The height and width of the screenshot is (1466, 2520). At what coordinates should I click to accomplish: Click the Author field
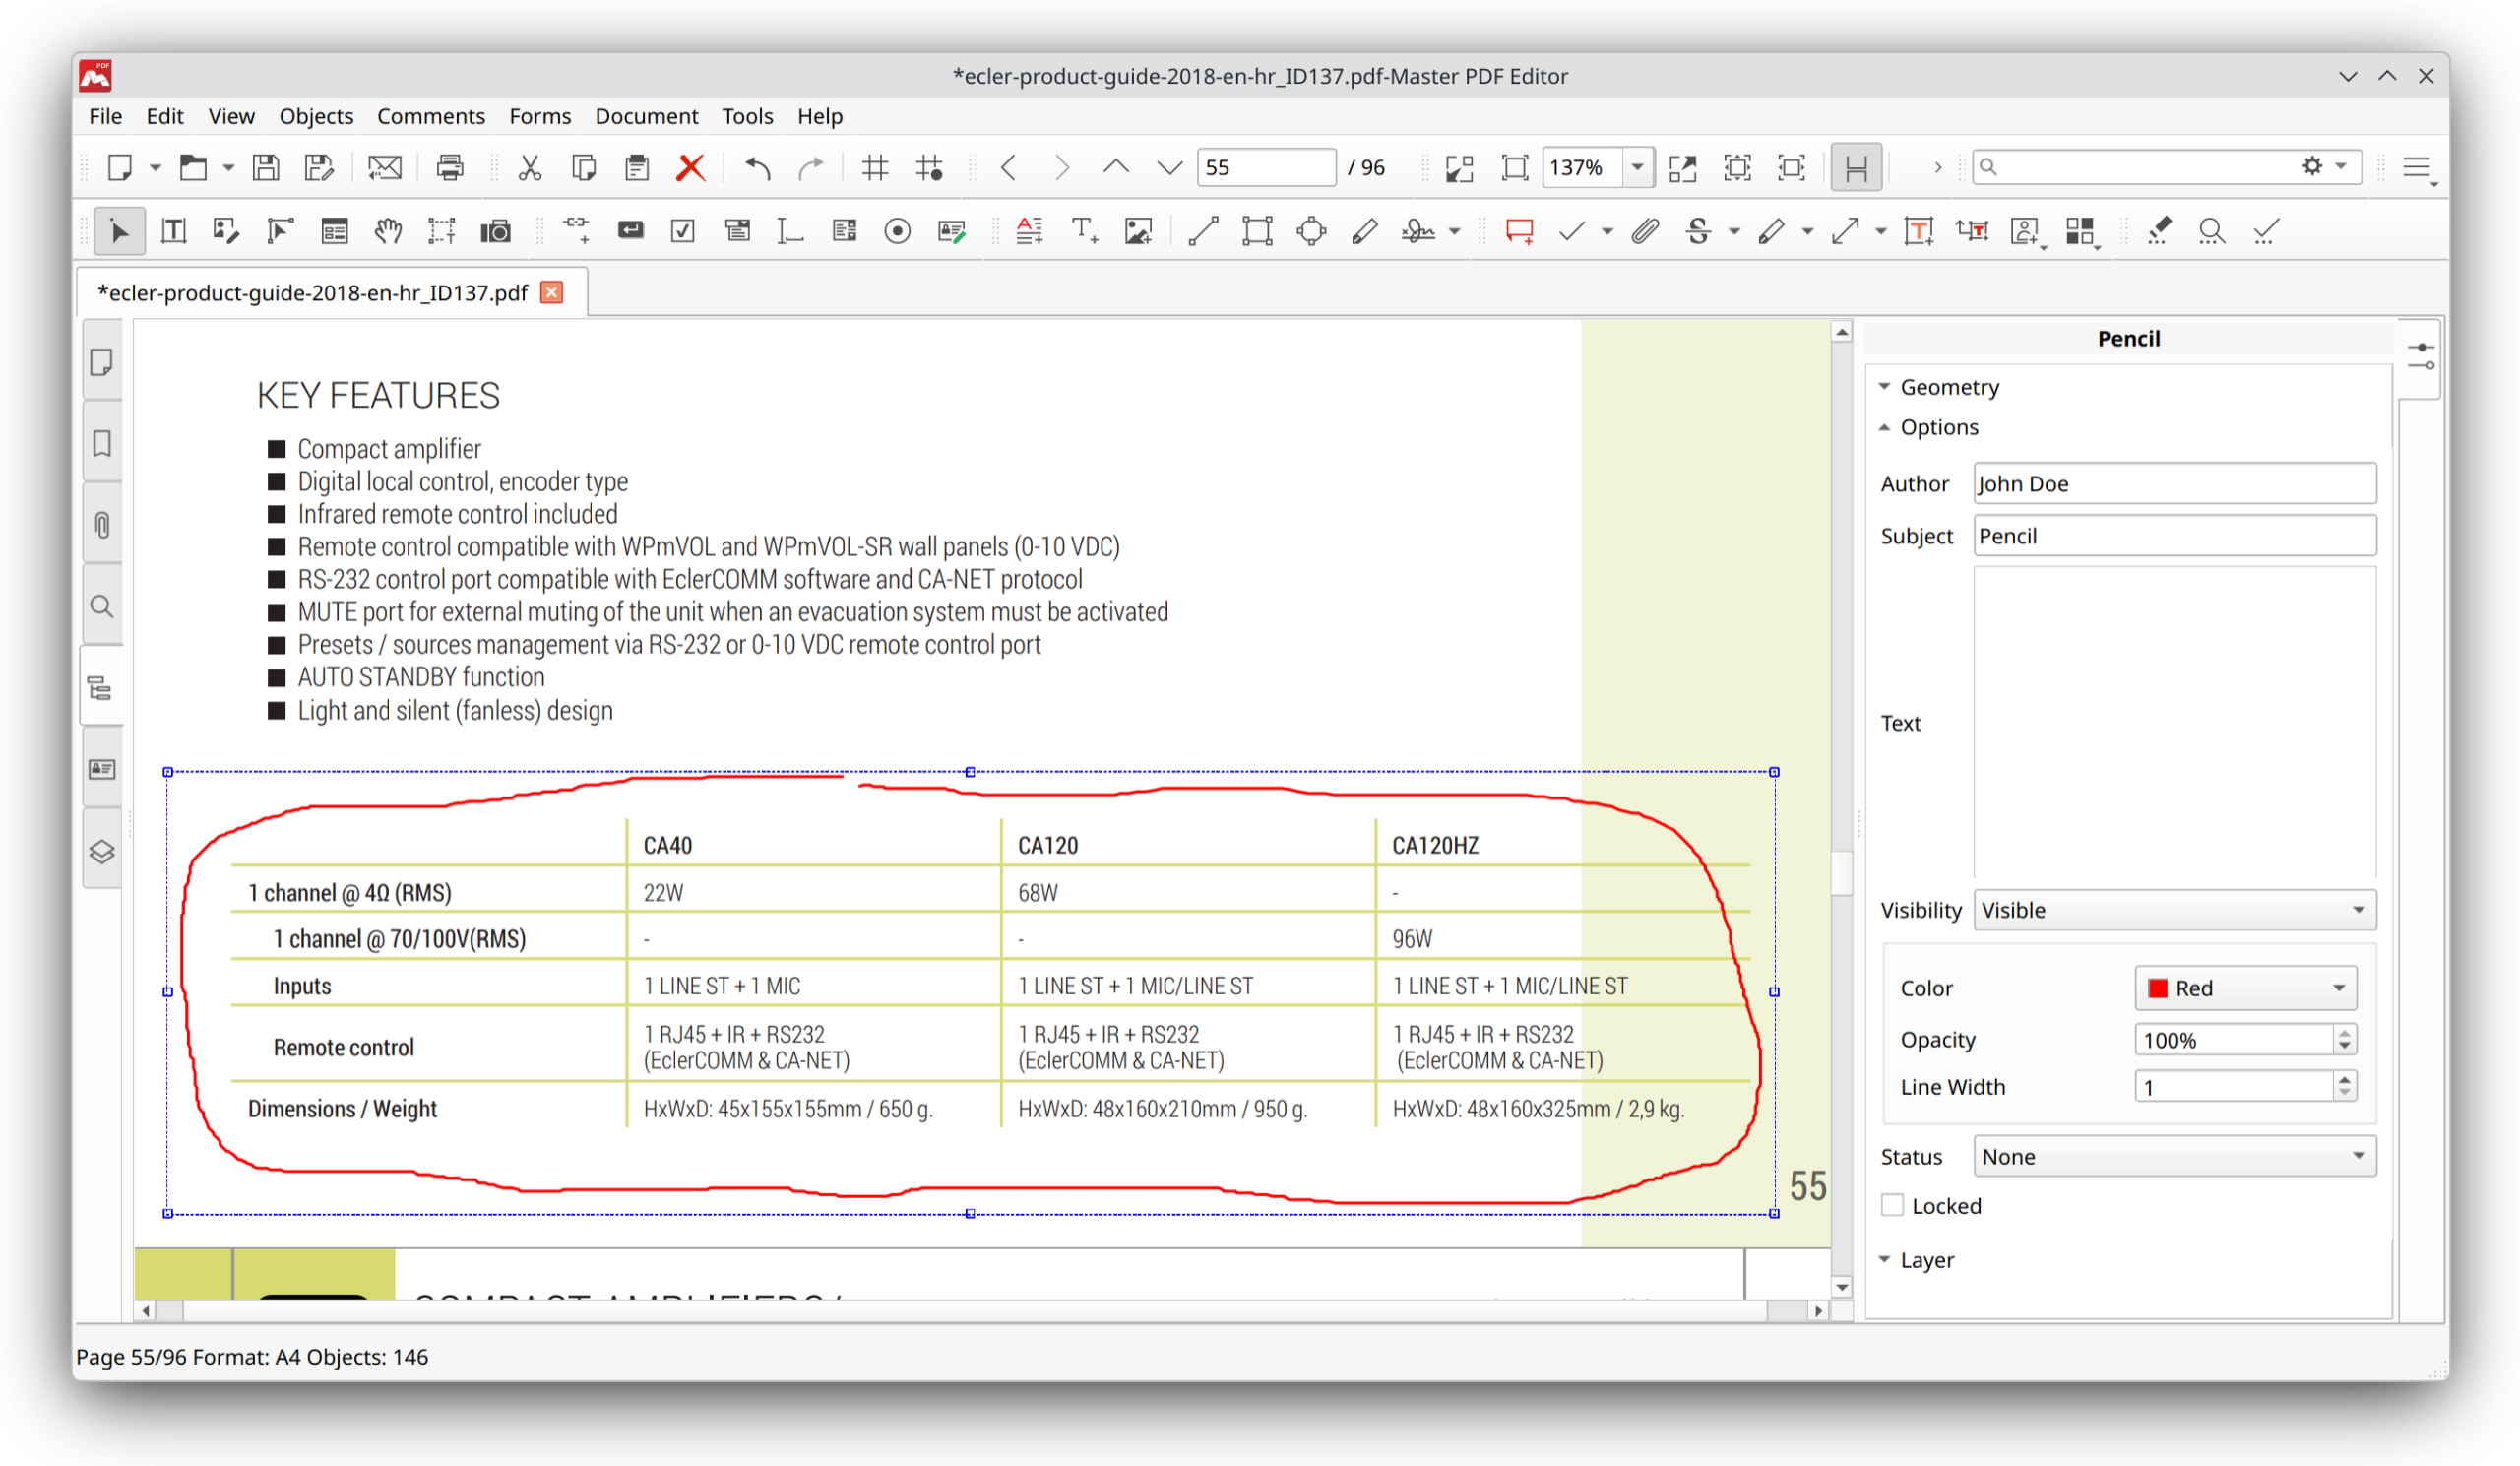2175,483
